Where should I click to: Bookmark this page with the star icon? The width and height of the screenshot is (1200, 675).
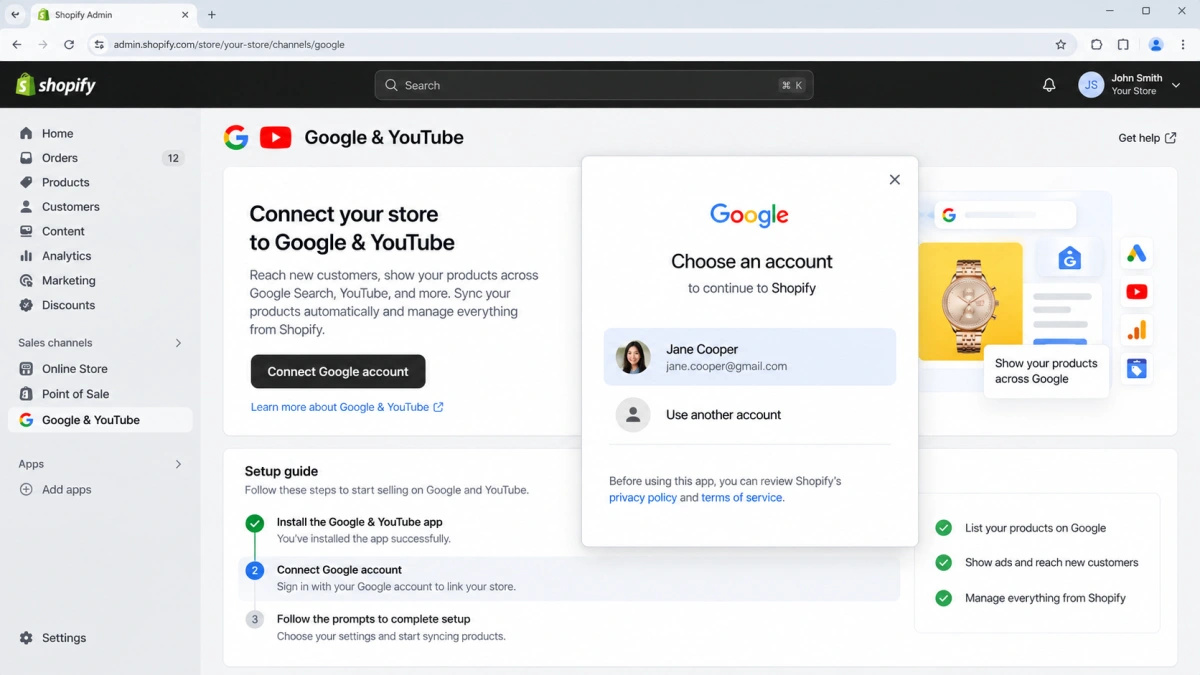point(1061,44)
